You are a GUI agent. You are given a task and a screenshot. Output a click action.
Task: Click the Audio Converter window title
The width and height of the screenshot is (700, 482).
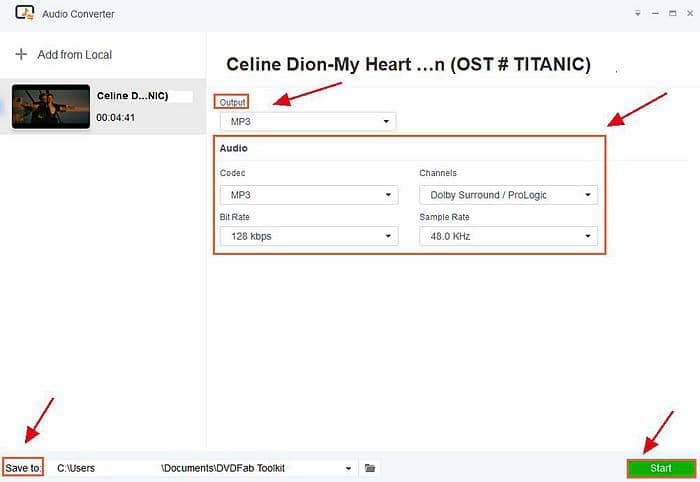(78, 14)
